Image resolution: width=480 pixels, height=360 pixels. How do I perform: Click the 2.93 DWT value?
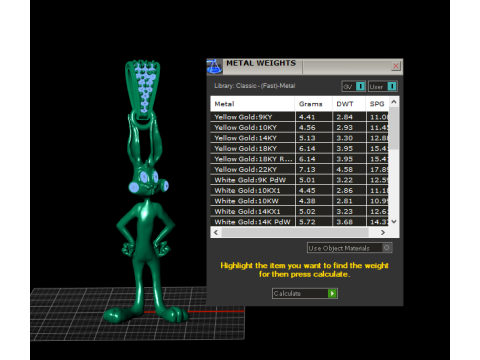[x=344, y=127]
